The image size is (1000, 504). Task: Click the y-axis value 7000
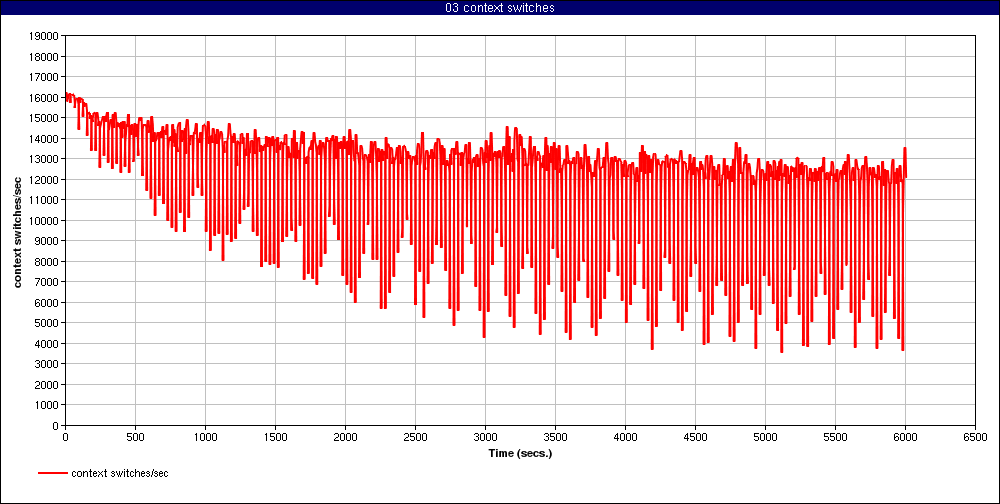(47, 282)
